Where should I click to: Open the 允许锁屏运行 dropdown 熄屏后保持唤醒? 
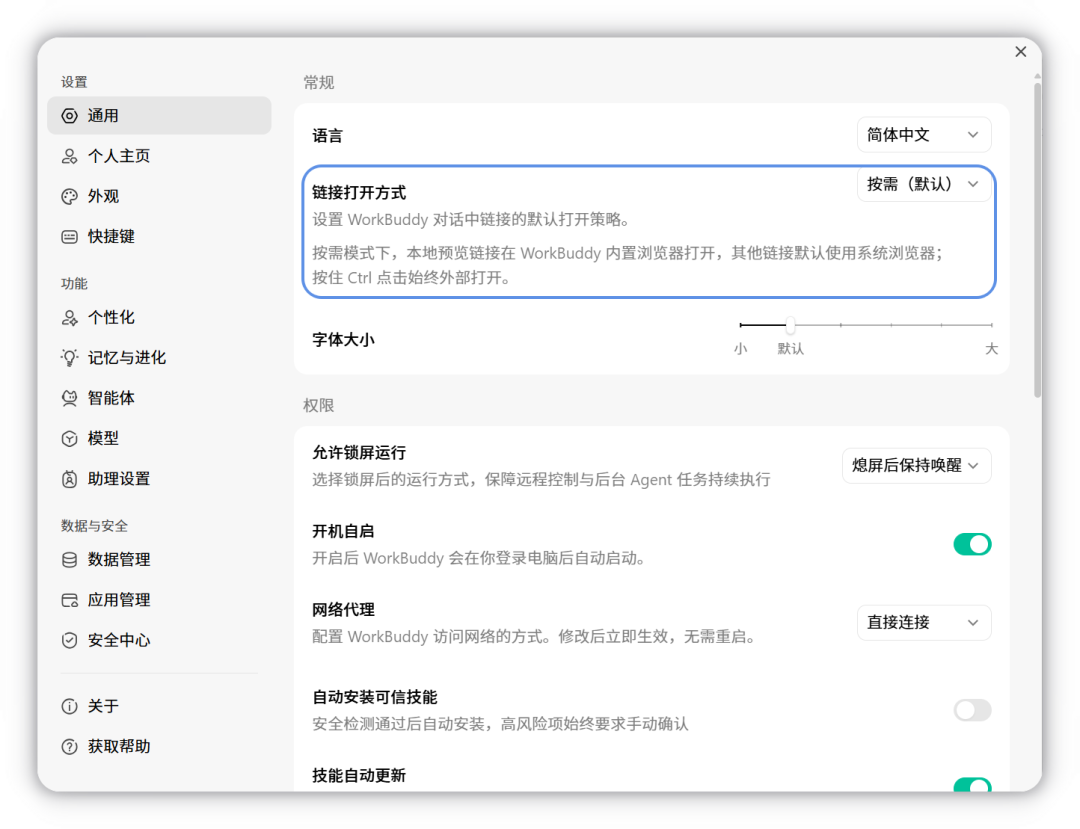(x=916, y=465)
